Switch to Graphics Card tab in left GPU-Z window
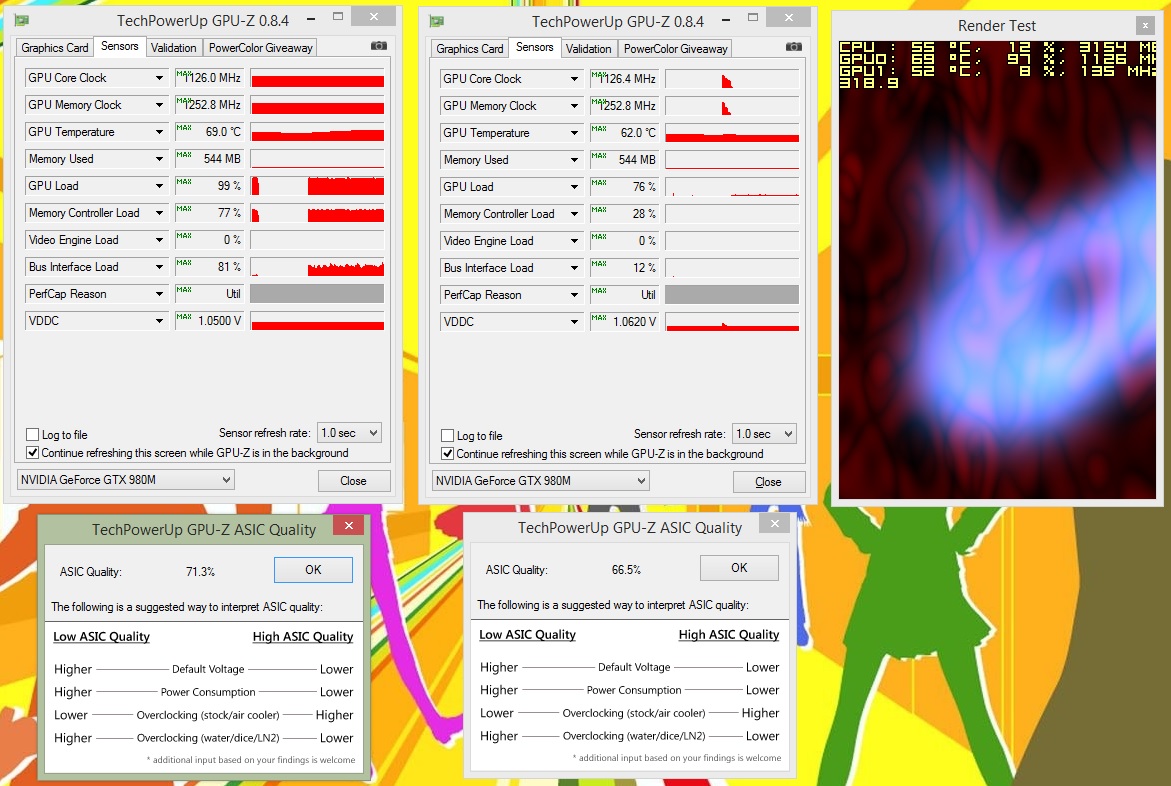 [55, 48]
